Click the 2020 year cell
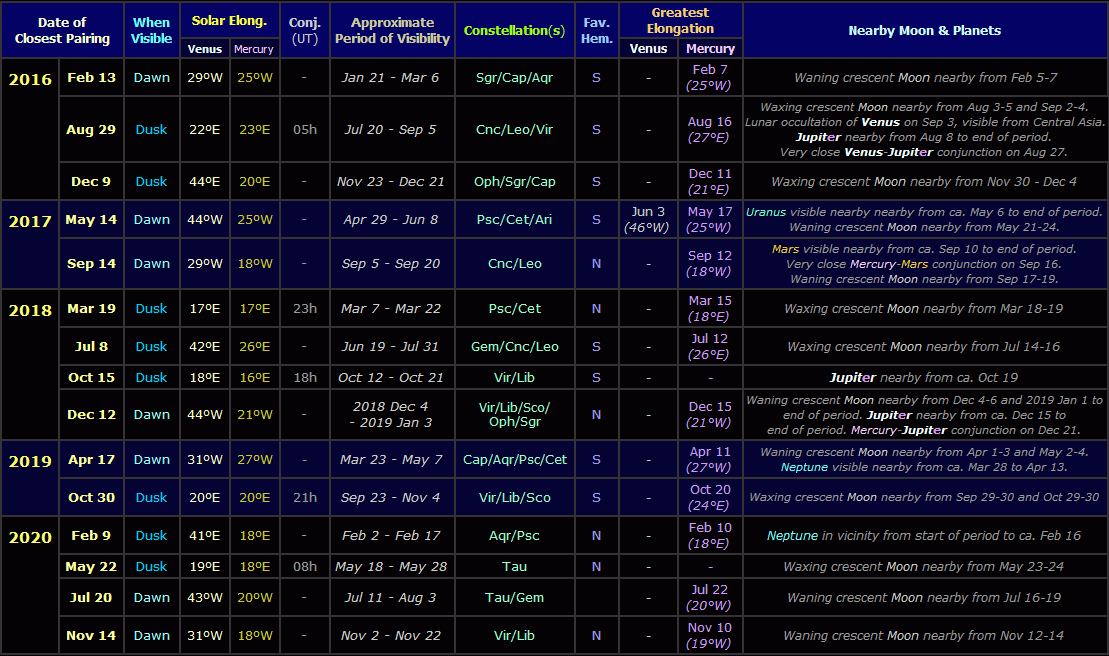Viewport: 1109px width, 656px height. [30, 537]
